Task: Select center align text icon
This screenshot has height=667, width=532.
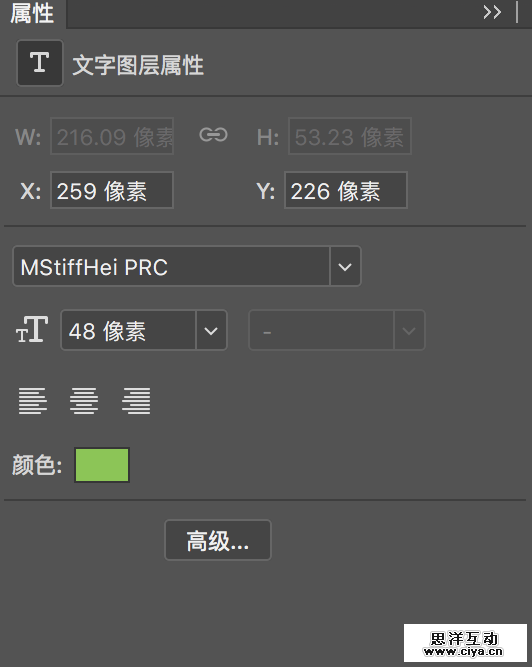Action: [84, 400]
